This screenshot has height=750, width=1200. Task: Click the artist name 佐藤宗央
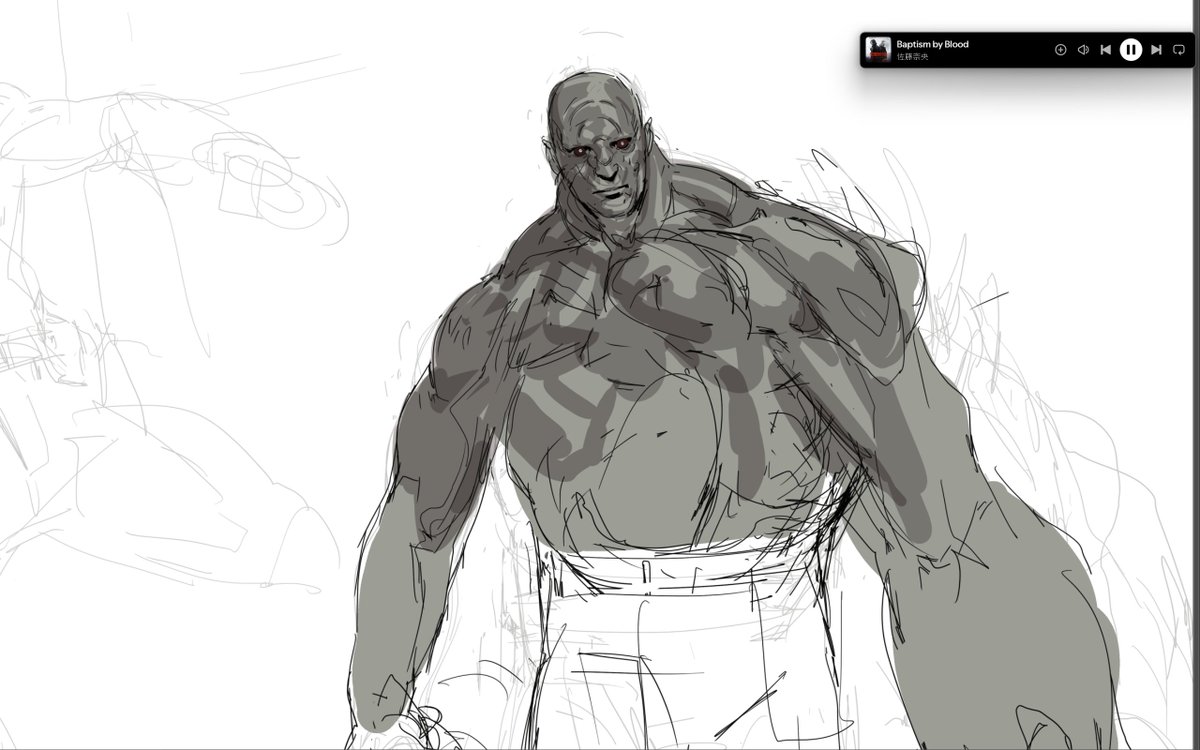[x=912, y=57]
